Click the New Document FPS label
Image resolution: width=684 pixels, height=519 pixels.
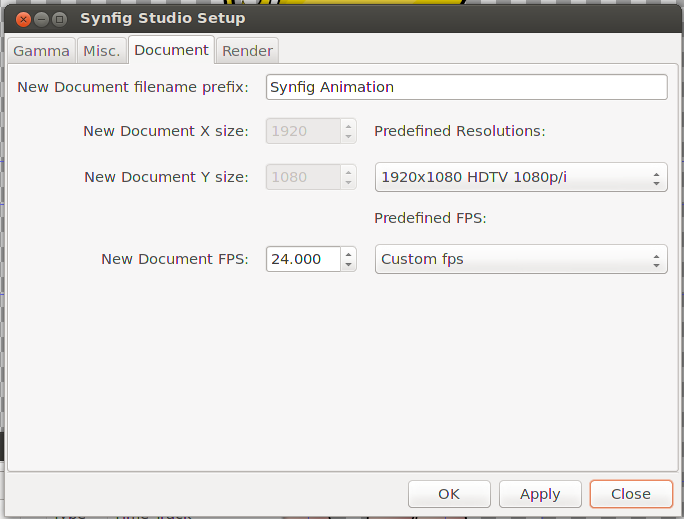tap(174, 259)
